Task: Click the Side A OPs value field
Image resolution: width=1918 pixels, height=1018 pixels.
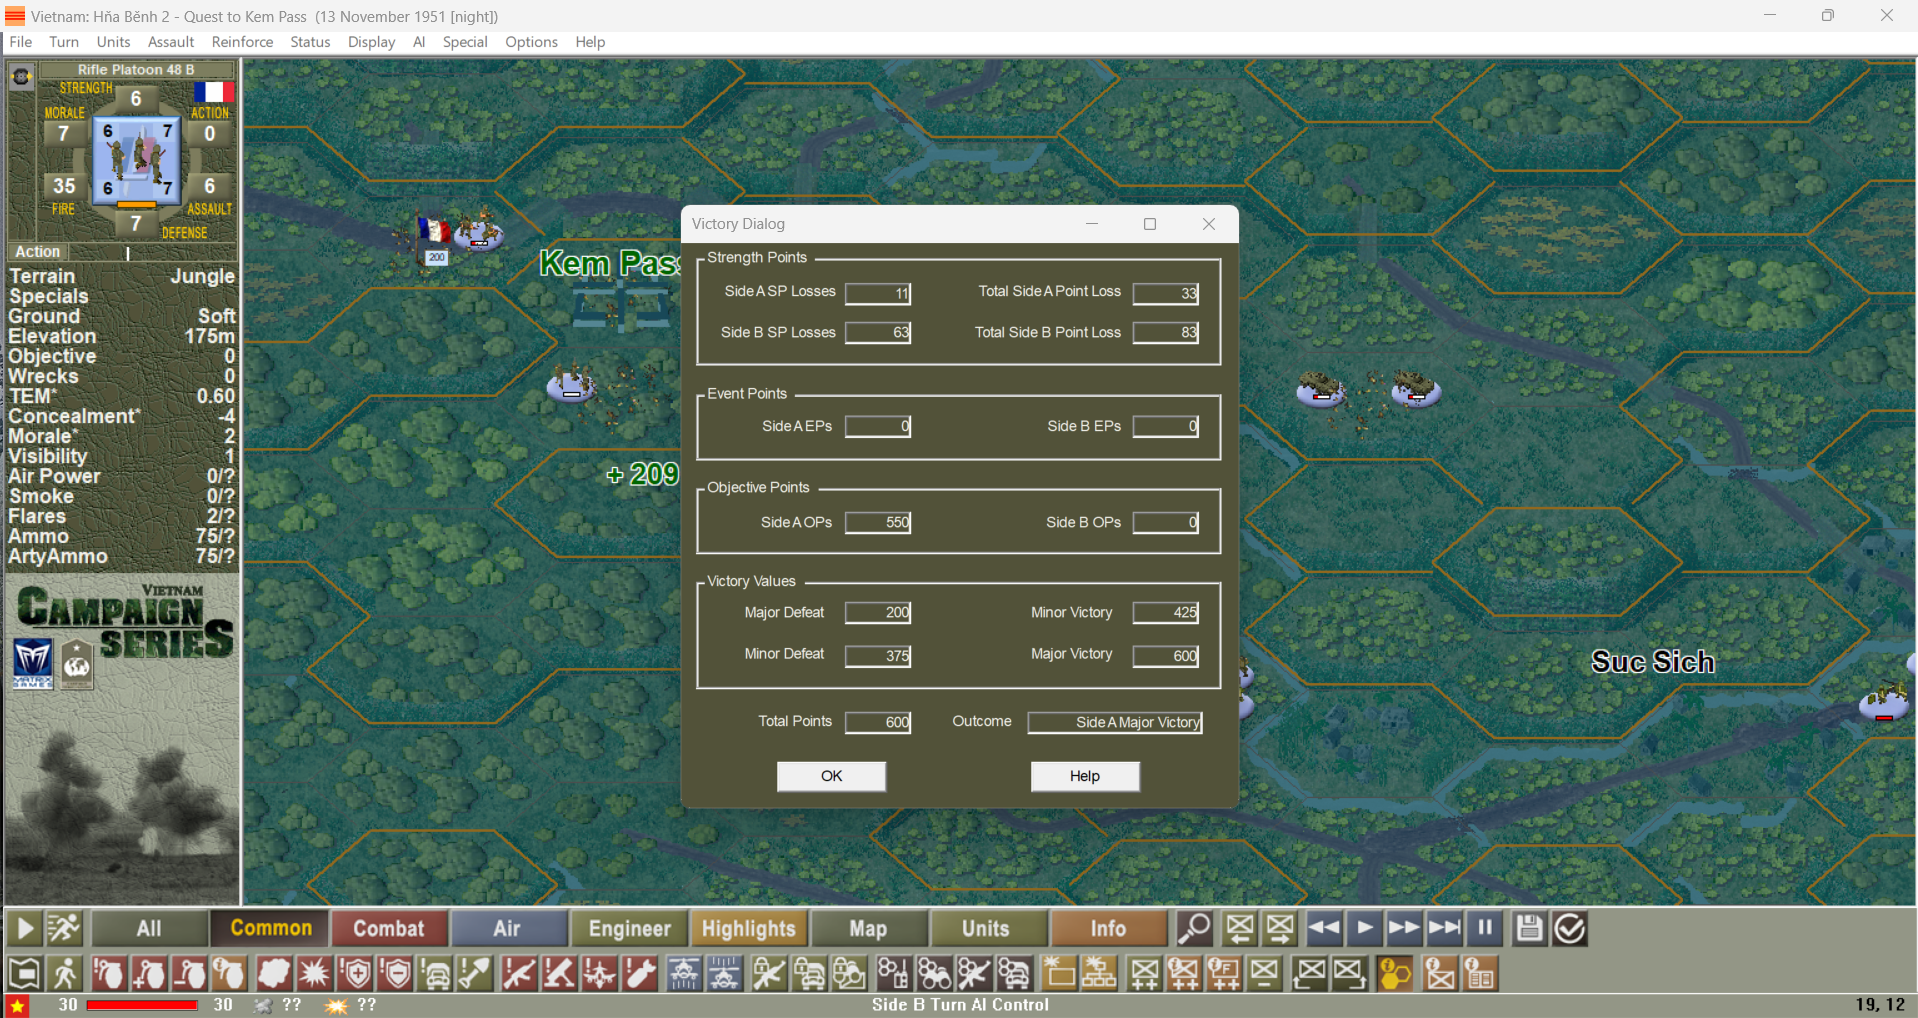Action: coord(878,522)
